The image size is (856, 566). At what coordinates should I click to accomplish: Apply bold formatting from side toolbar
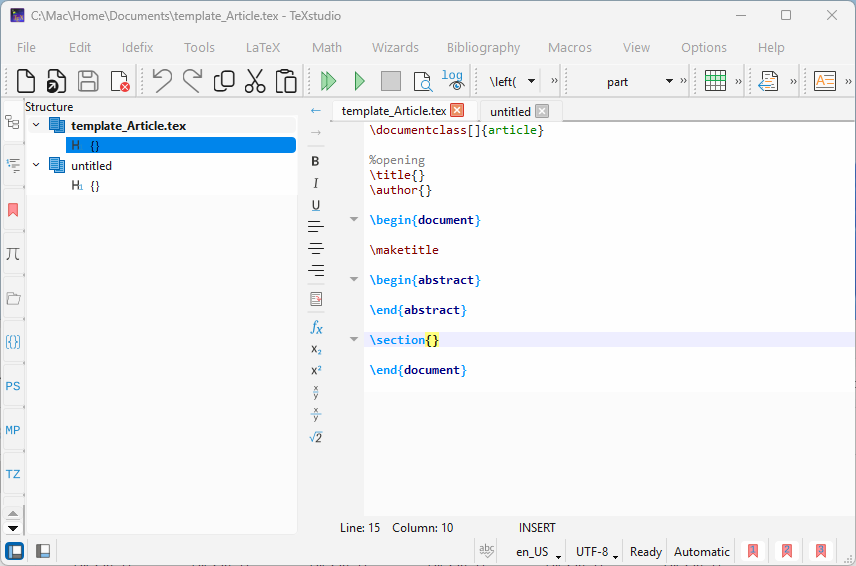coord(315,162)
